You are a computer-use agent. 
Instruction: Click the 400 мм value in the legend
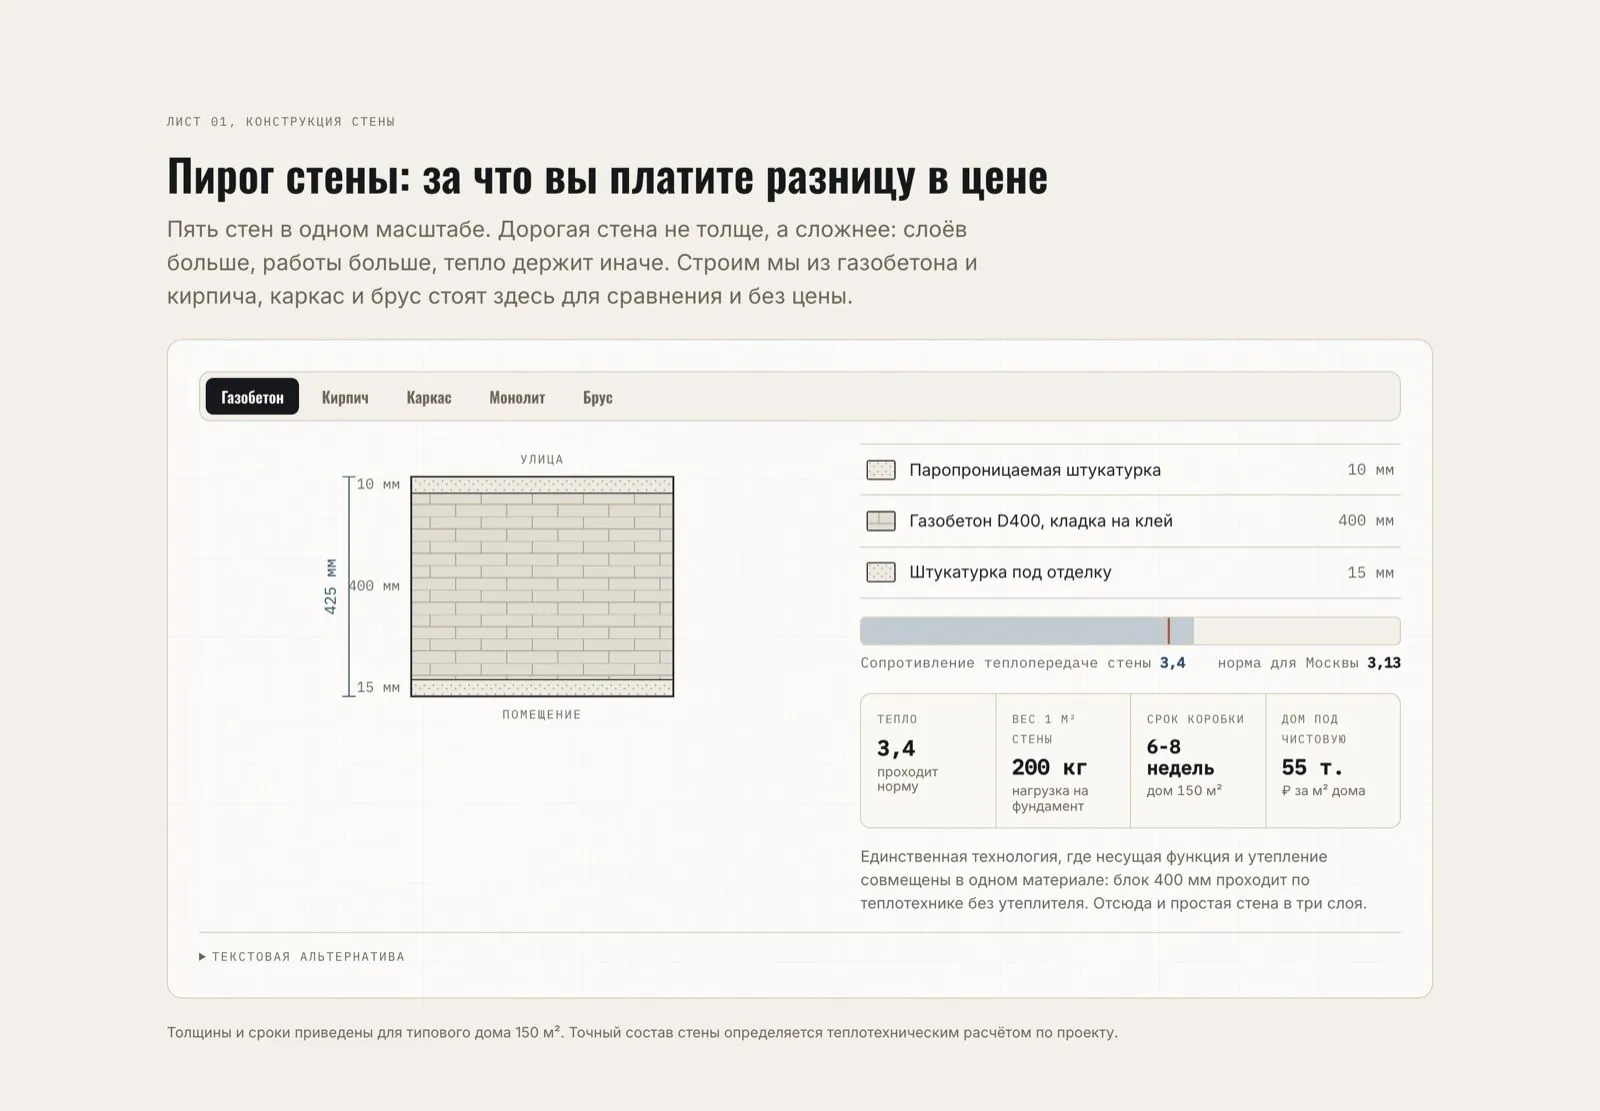[x=1366, y=521]
